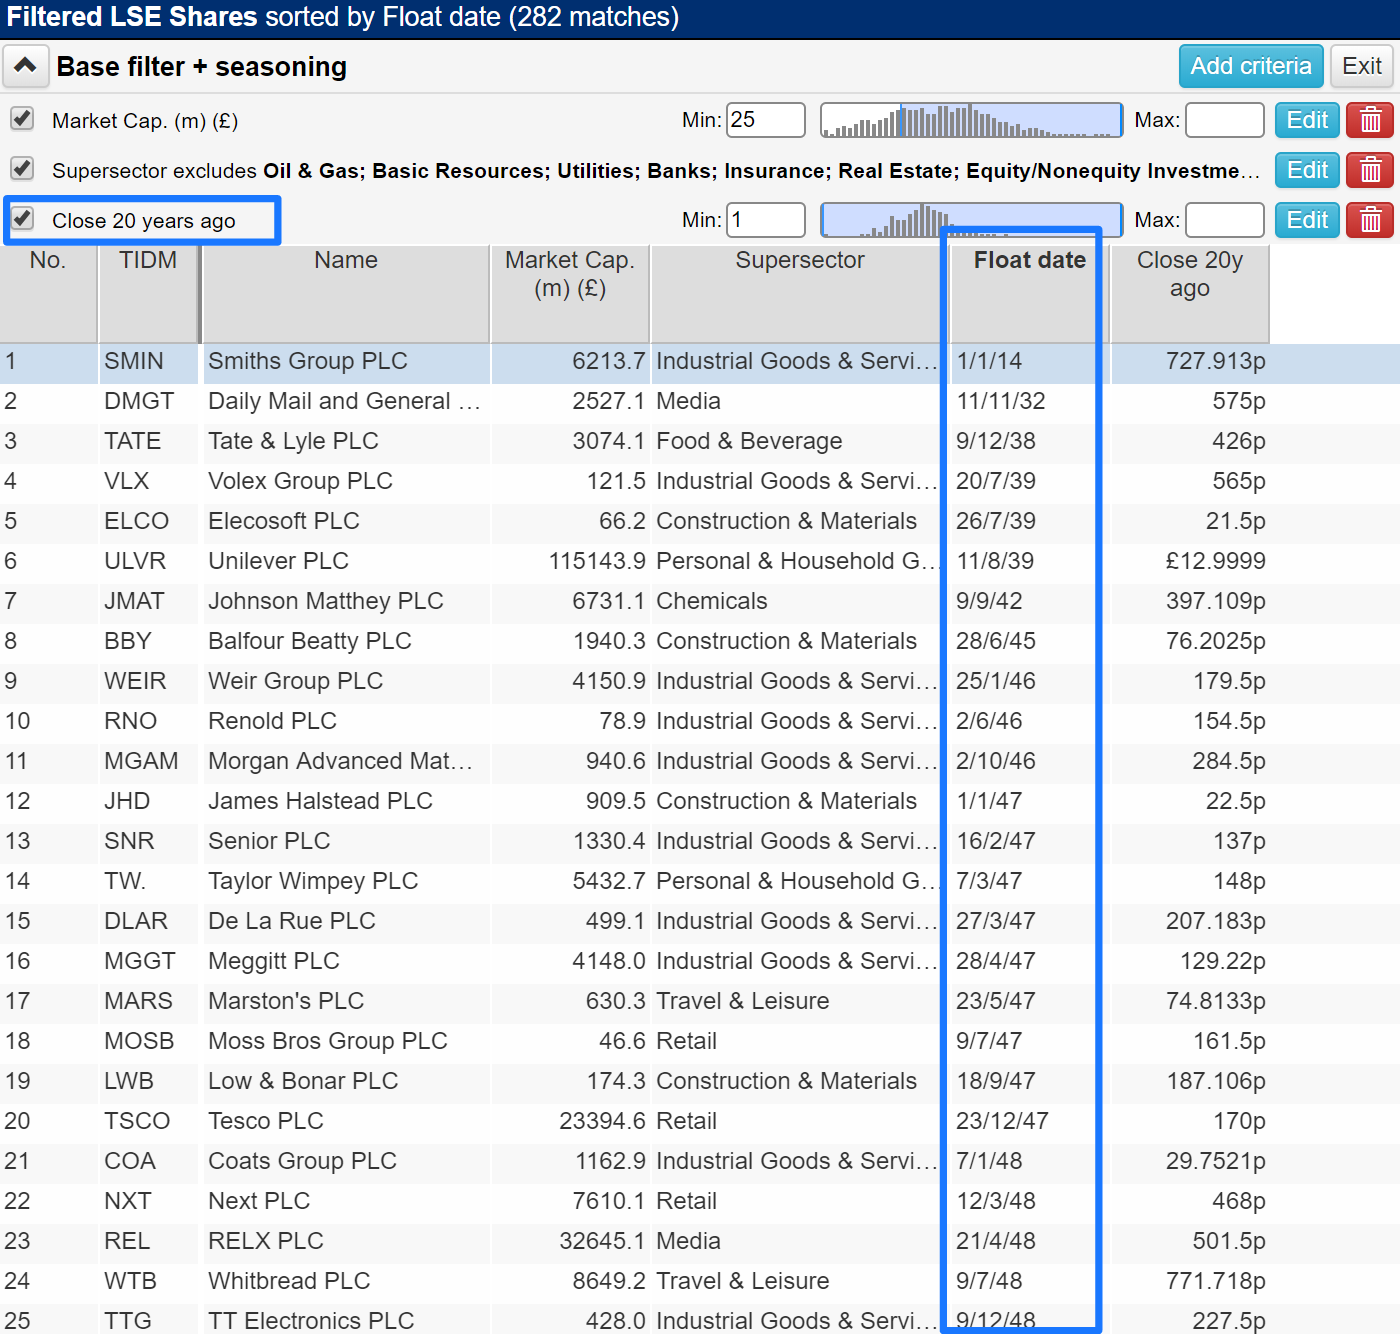This screenshot has height=1334, width=1400.
Task: Click the Filtered LSE Shares title bar
Action: pos(700,18)
